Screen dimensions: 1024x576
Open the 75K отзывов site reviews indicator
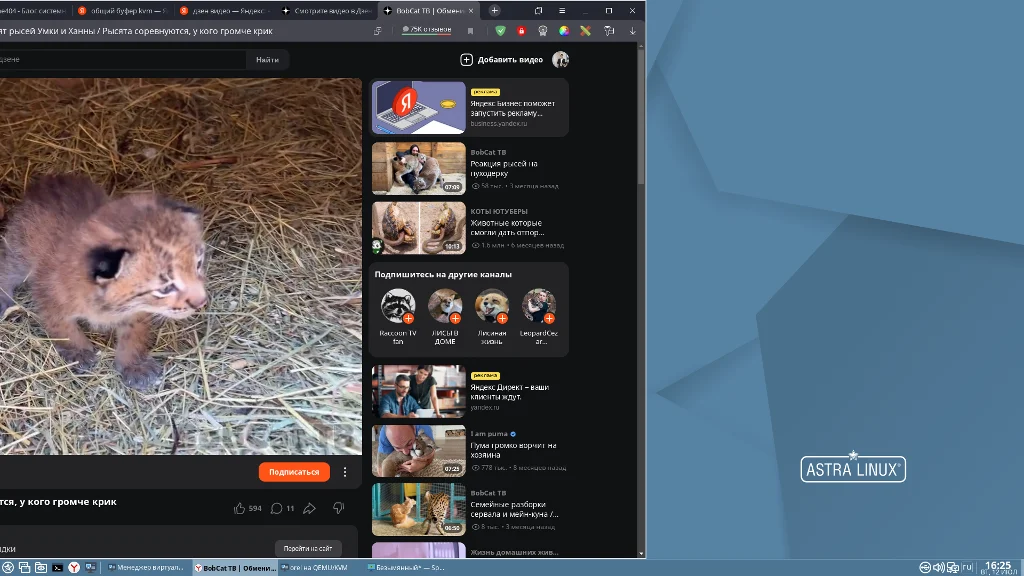click(426, 29)
